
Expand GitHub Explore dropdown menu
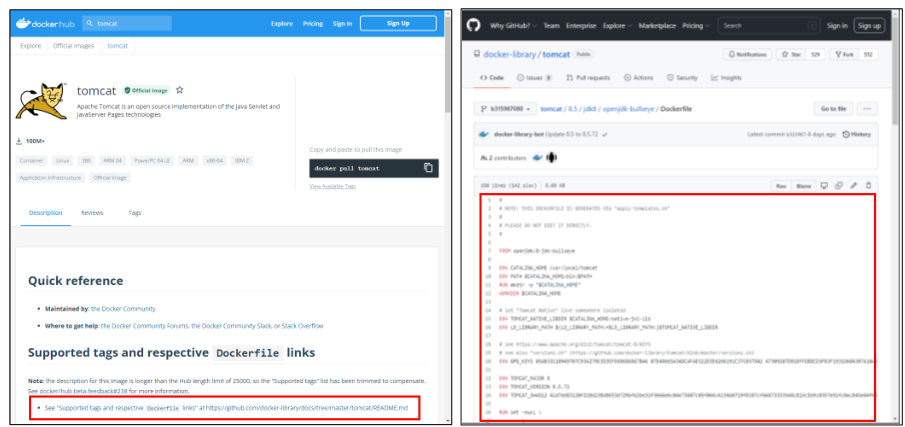coord(617,25)
